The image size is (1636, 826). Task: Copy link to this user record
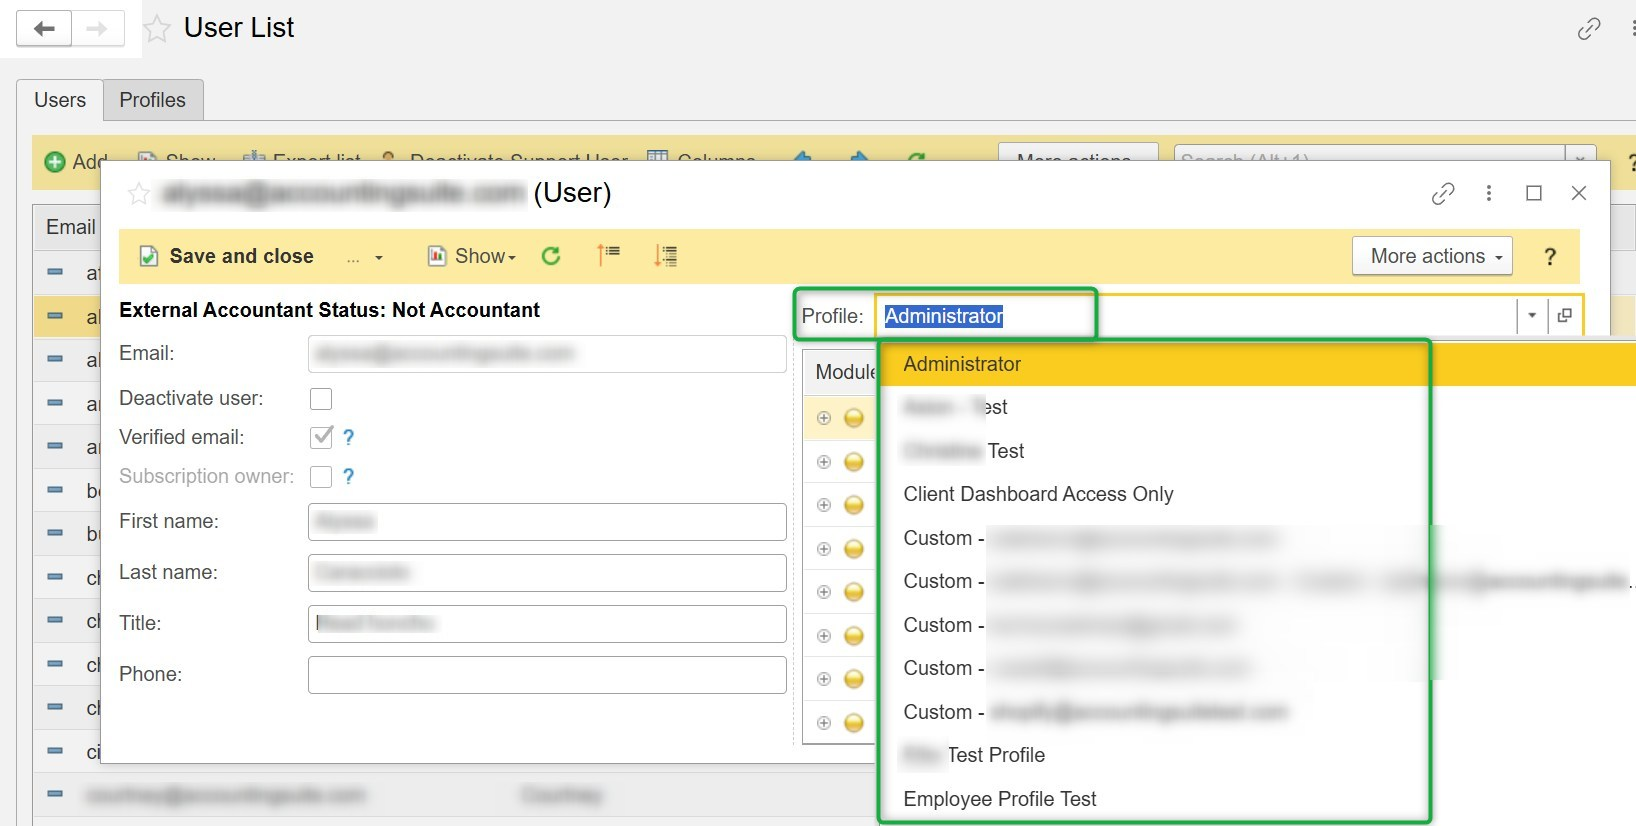1442,193
